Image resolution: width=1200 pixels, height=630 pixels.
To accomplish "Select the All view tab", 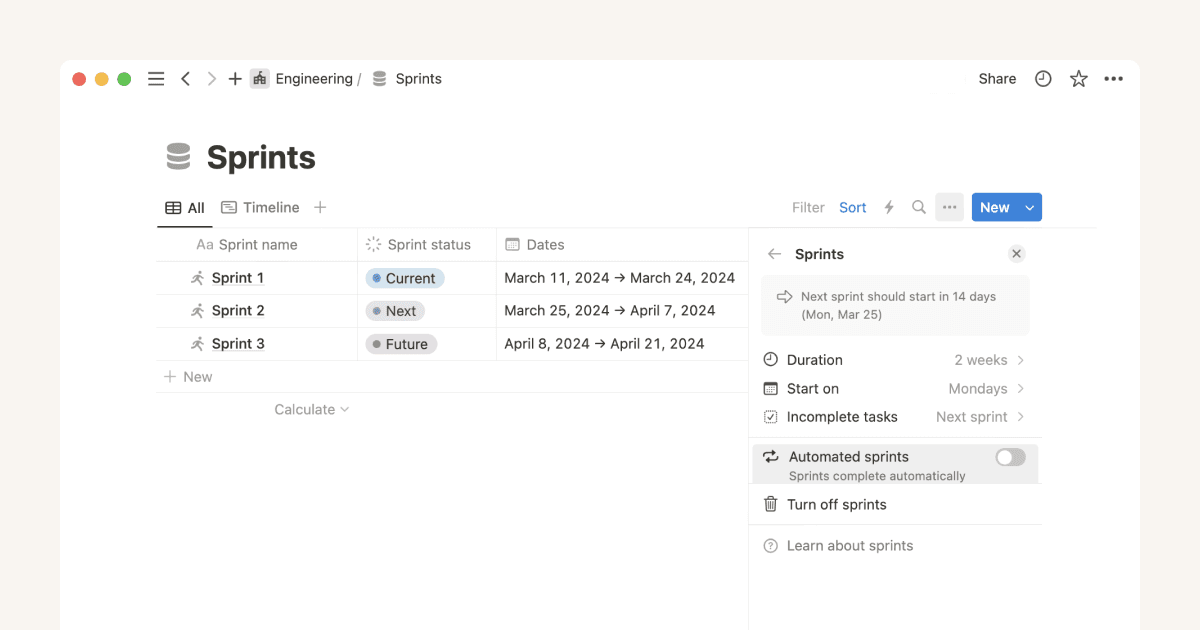I will 185,207.
